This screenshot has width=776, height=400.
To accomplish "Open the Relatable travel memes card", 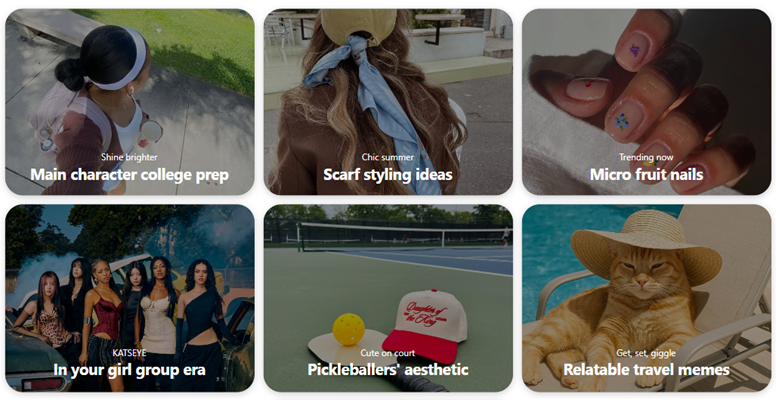I will [x=646, y=298].
